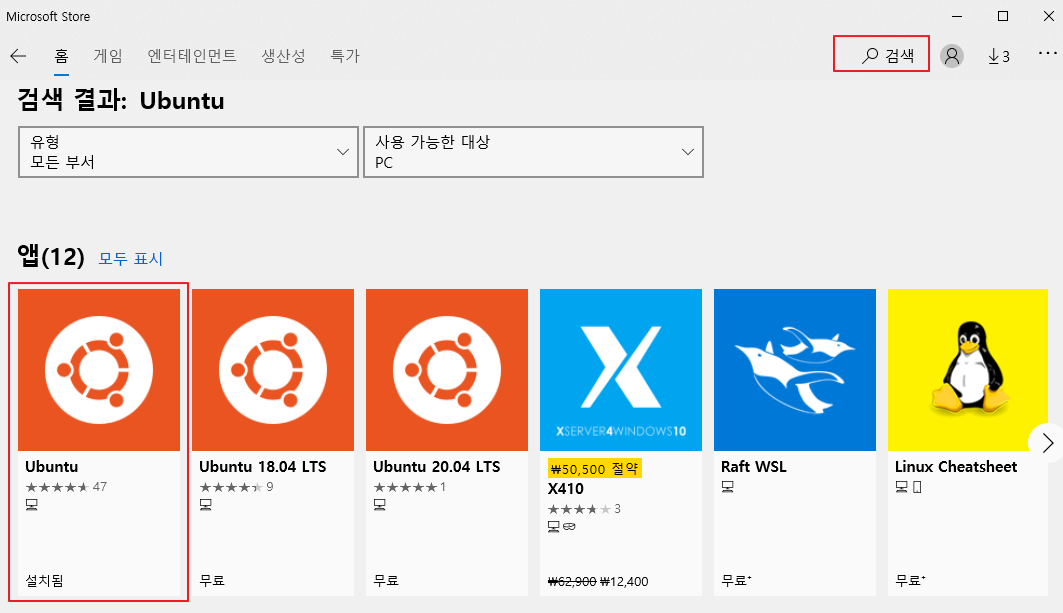This screenshot has height=613, width=1063.
Task: Open the X410 app tile image
Action: (x=621, y=370)
